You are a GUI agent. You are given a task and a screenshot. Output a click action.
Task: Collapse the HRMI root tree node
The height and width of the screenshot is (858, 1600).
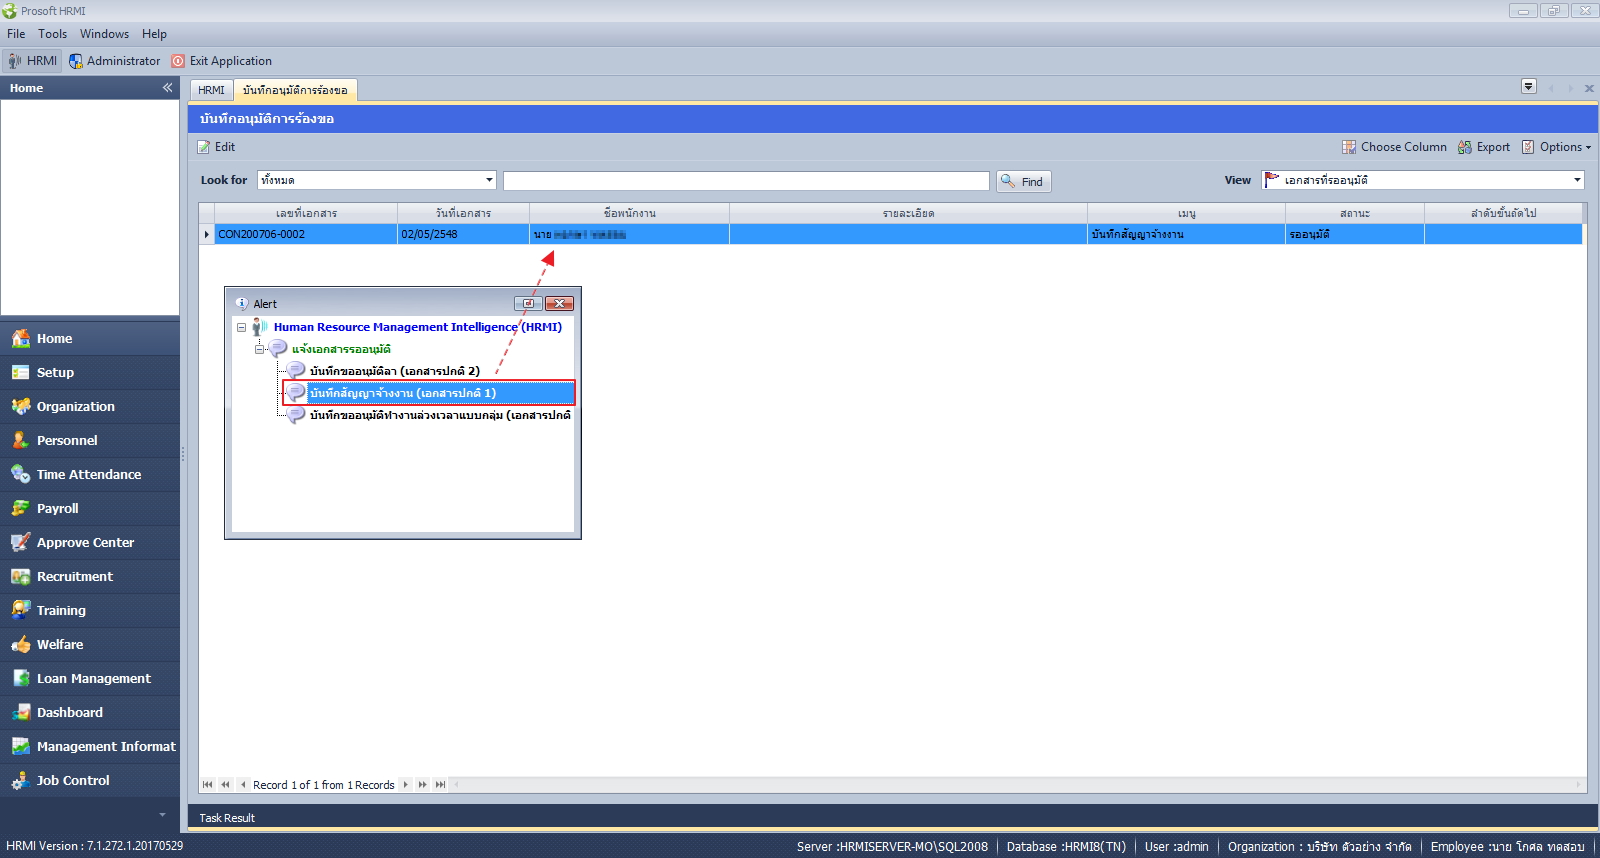(241, 327)
